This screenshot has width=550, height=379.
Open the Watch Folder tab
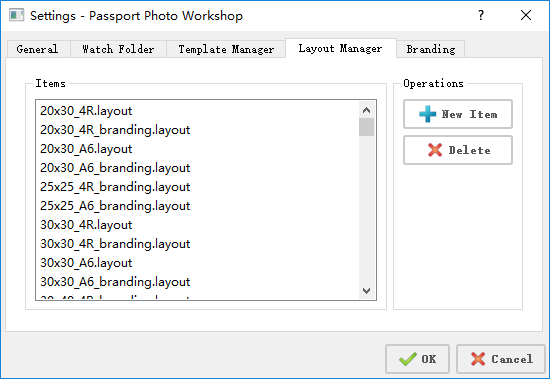point(118,49)
